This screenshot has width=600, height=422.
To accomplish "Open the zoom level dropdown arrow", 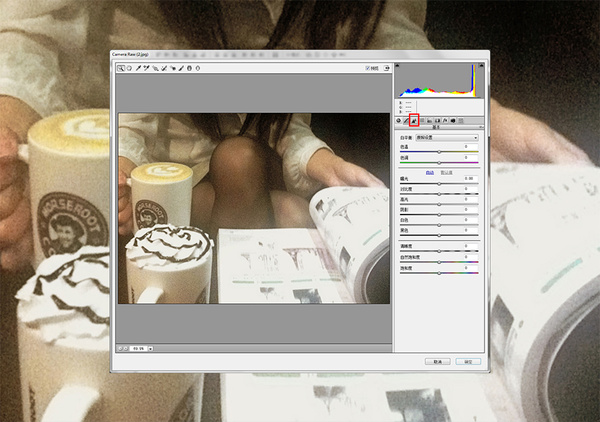I will click(x=150, y=349).
